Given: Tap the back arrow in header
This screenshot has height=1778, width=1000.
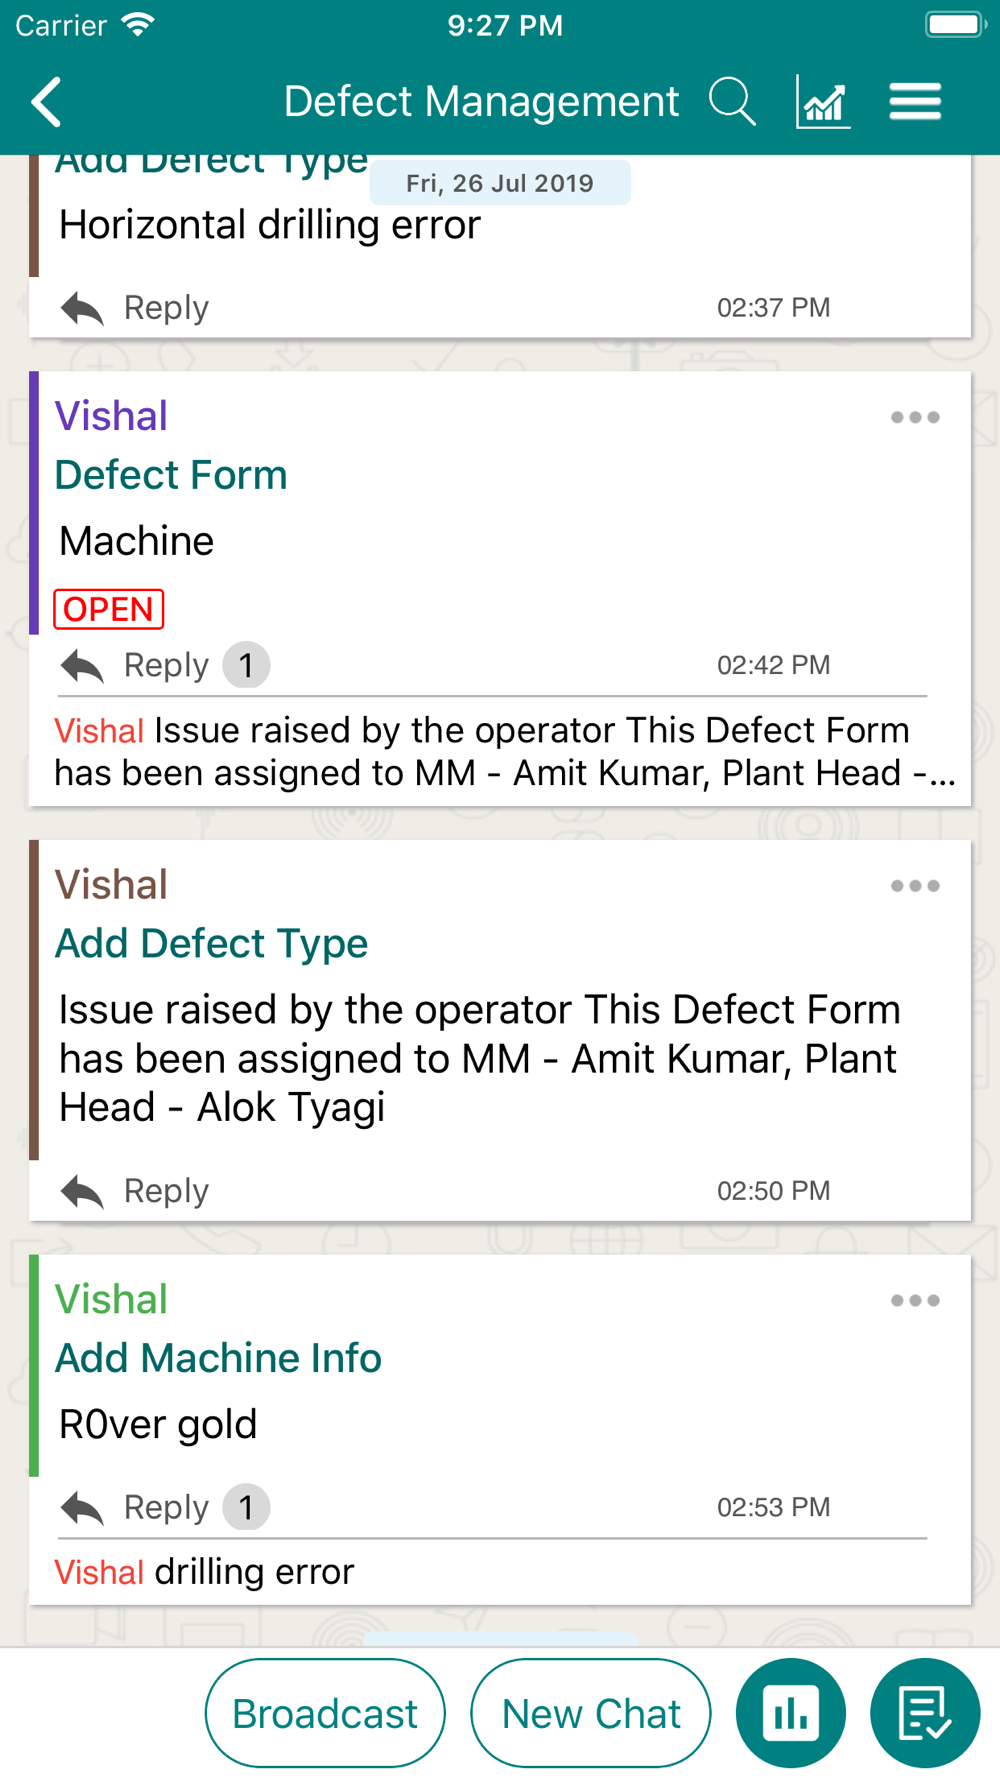Looking at the screenshot, I should pyautogui.click(x=47, y=102).
